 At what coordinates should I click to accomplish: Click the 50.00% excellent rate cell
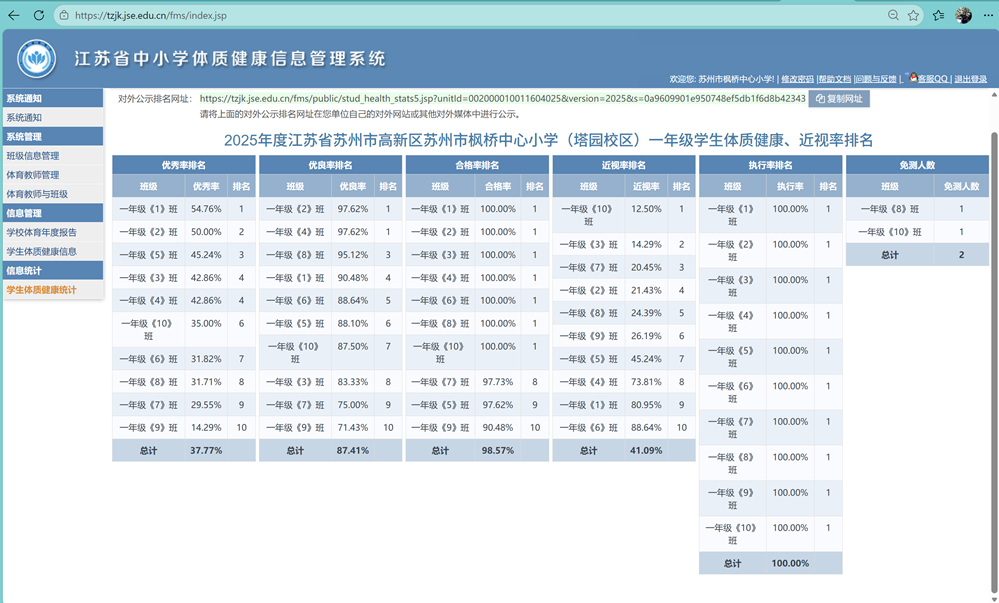206,231
